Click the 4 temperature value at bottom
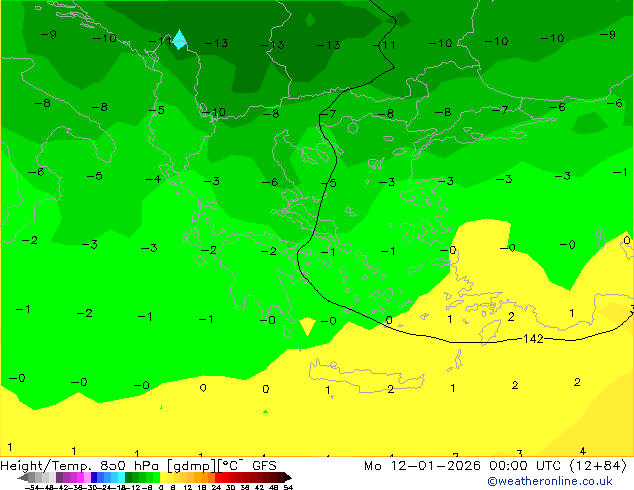The image size is (634, 490). 582,450
